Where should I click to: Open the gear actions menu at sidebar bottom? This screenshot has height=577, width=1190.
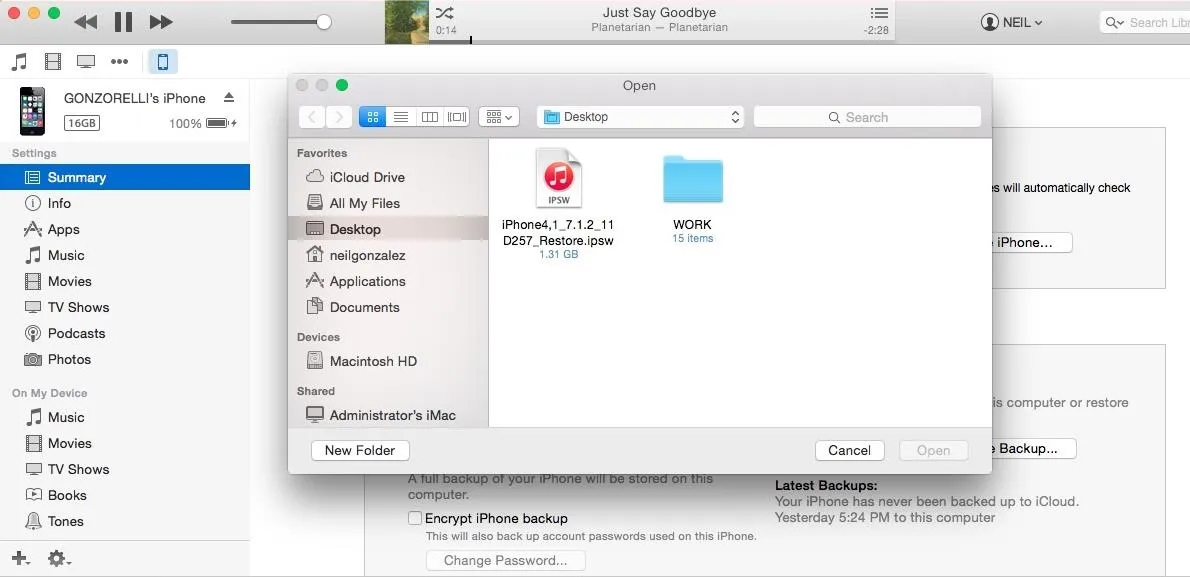click(x=59, y=559)
